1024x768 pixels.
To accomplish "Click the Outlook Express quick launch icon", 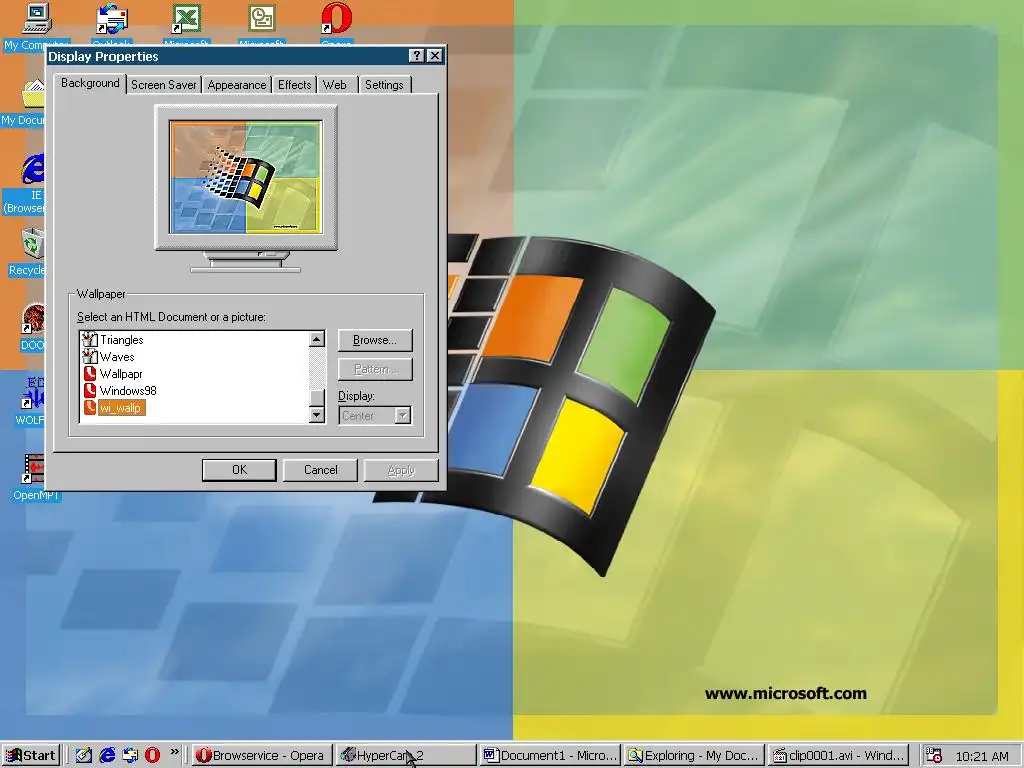I will 130,755.
